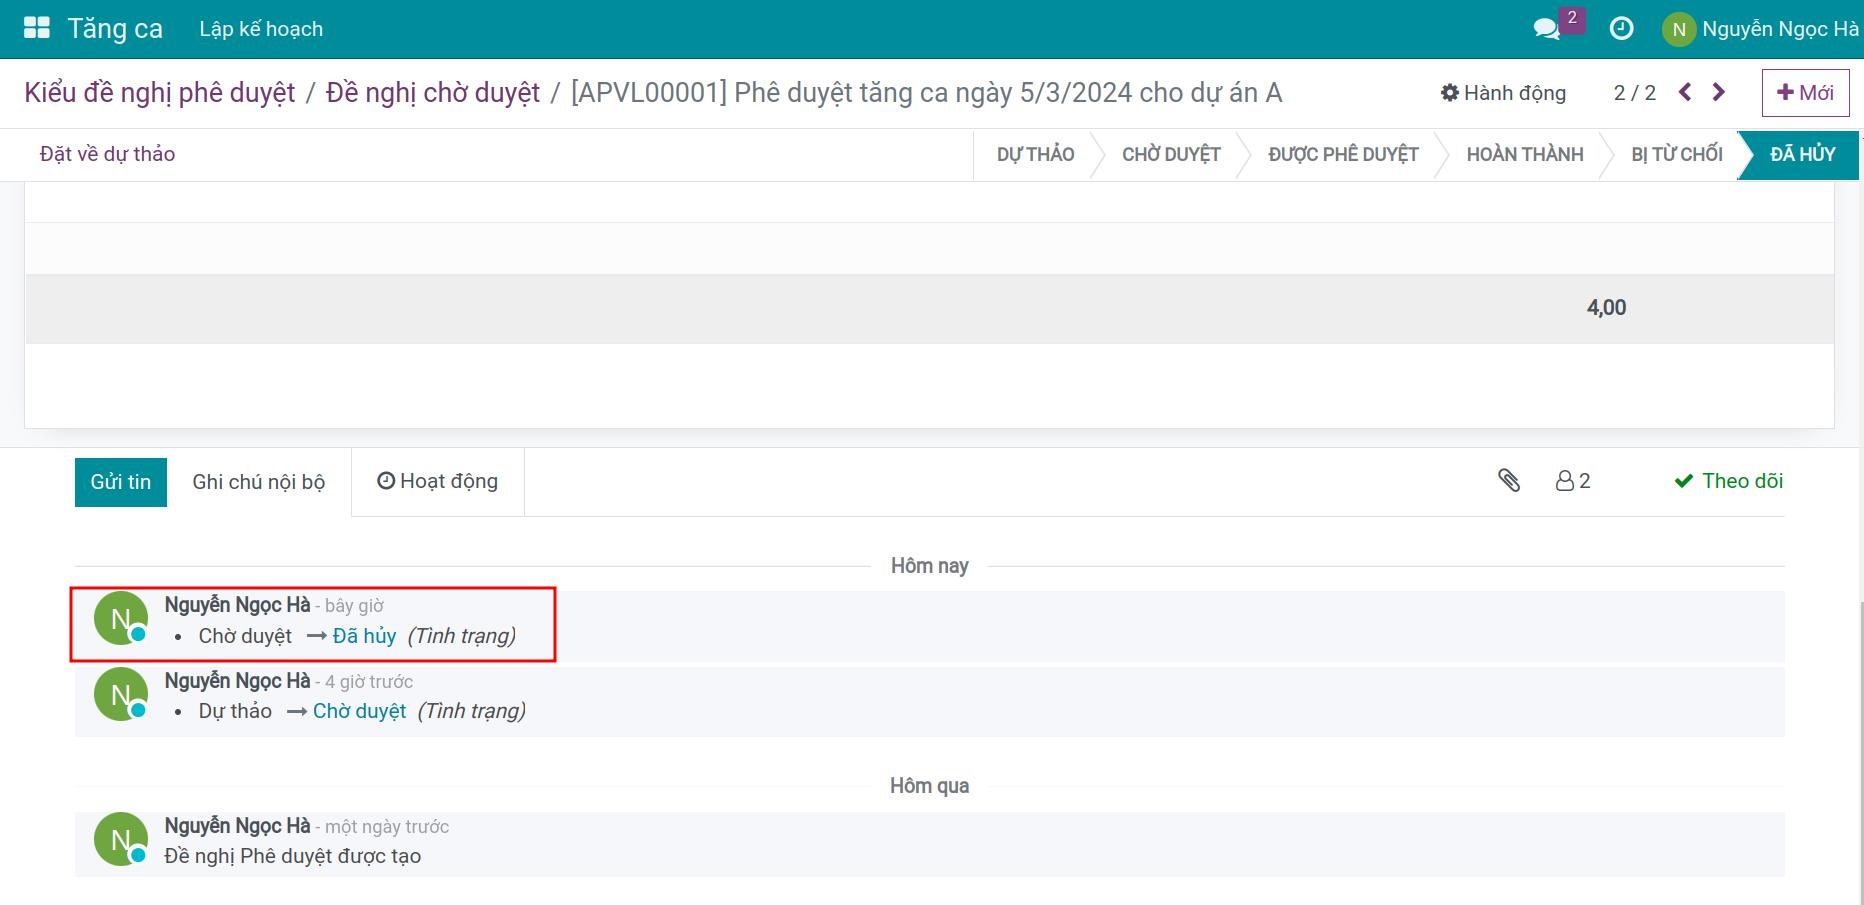Toggle the Theo dõi following checkmark
This screenshot has height=905, width=1864.
[1729, 481]
